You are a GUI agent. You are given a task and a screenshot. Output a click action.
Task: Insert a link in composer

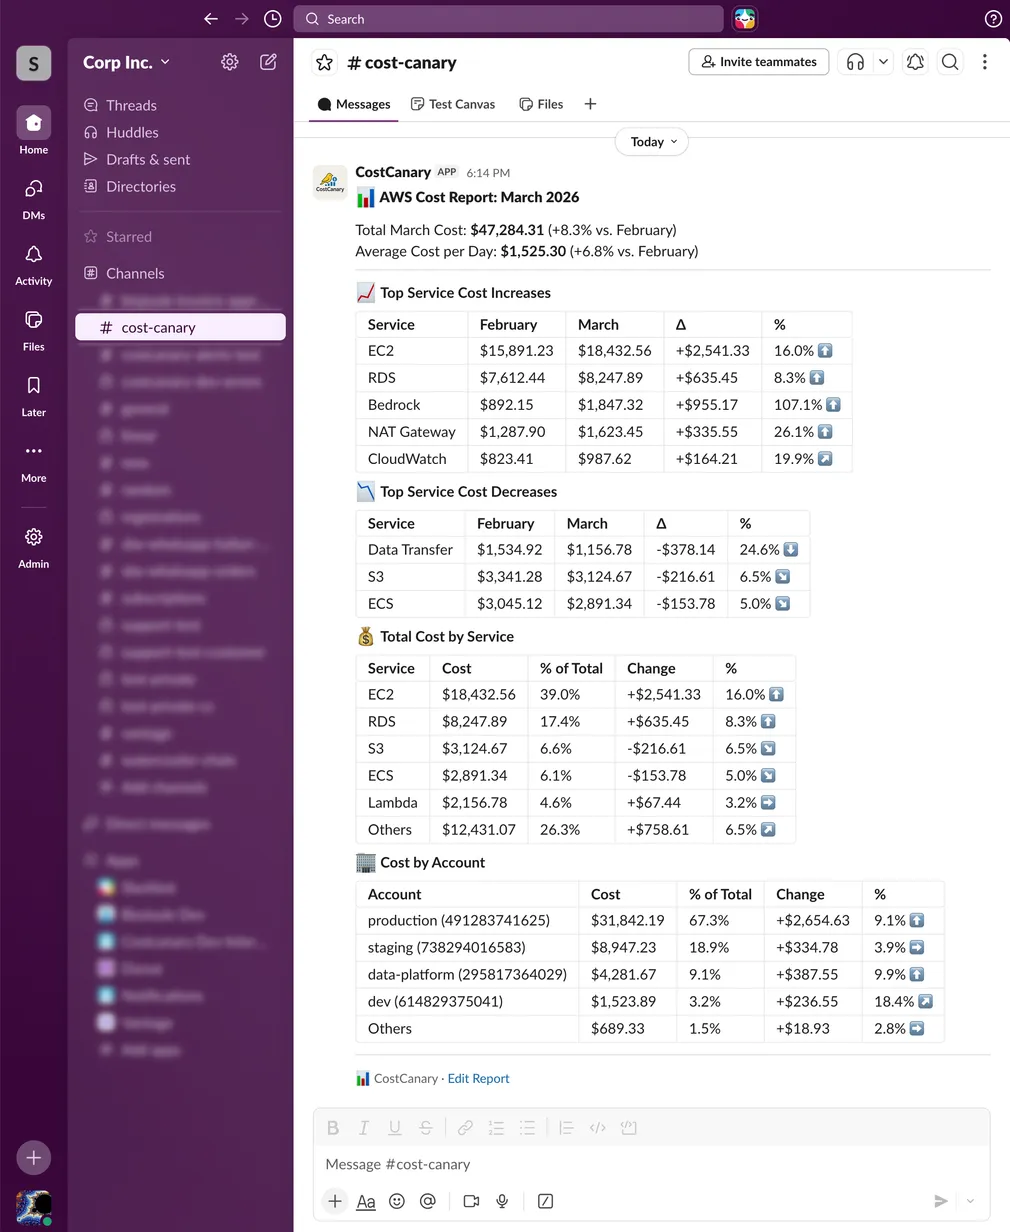[465, 1128]
